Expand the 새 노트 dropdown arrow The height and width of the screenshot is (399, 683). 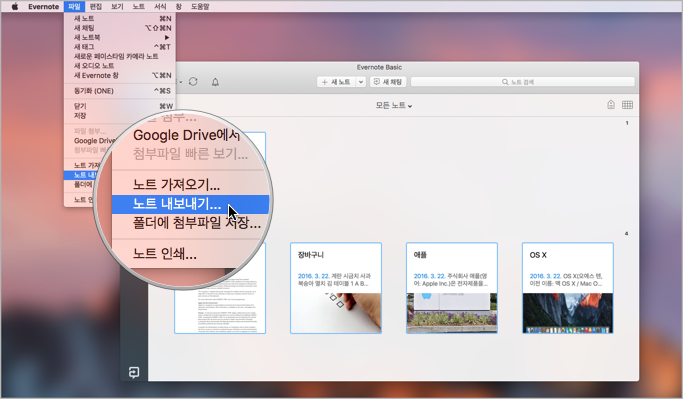pyautogui.click(x=361, y=82)
